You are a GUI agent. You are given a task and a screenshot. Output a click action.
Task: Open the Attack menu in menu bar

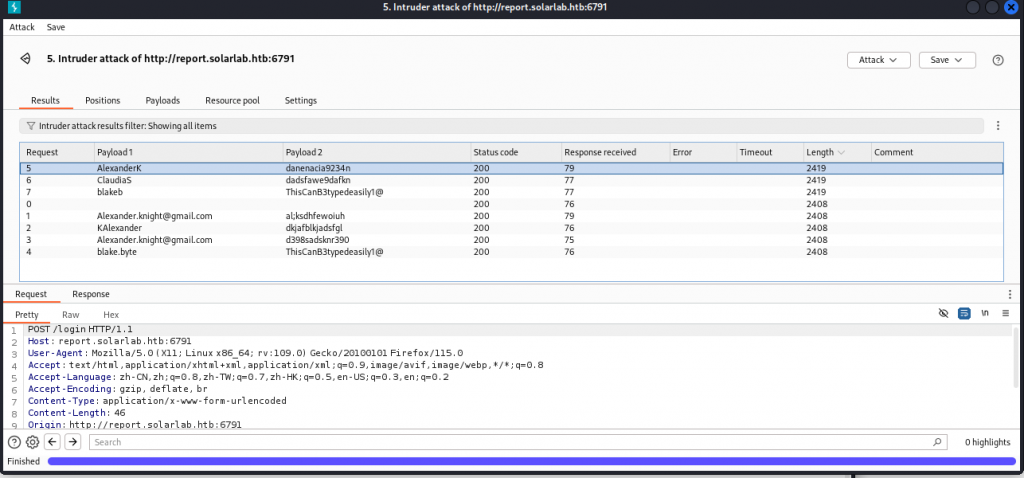[x=22, y=27]
